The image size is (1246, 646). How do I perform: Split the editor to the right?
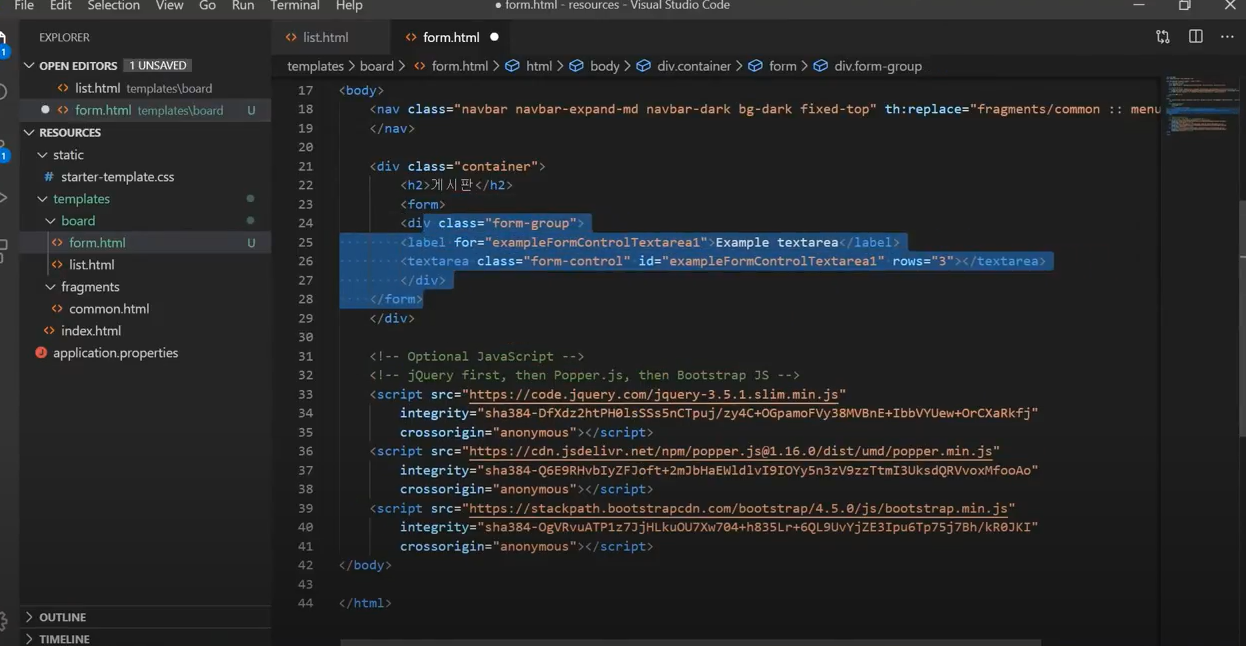click(1195, 37)
